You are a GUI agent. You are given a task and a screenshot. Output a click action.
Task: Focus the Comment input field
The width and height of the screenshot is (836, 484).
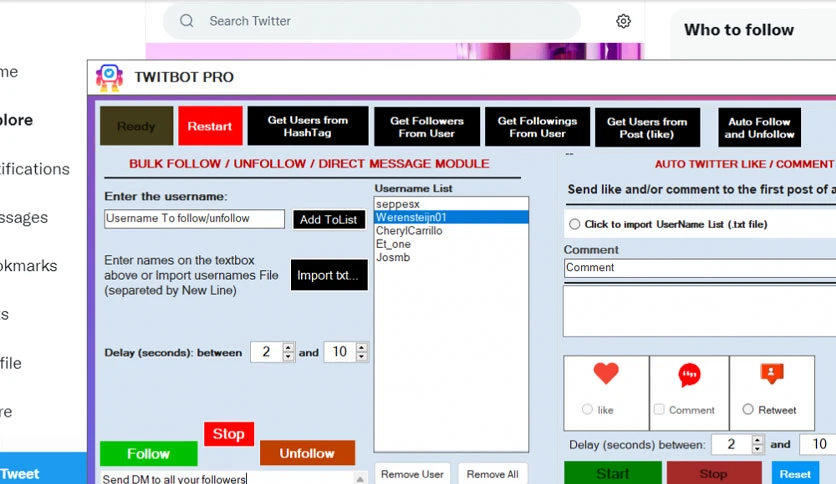(700, 268)
